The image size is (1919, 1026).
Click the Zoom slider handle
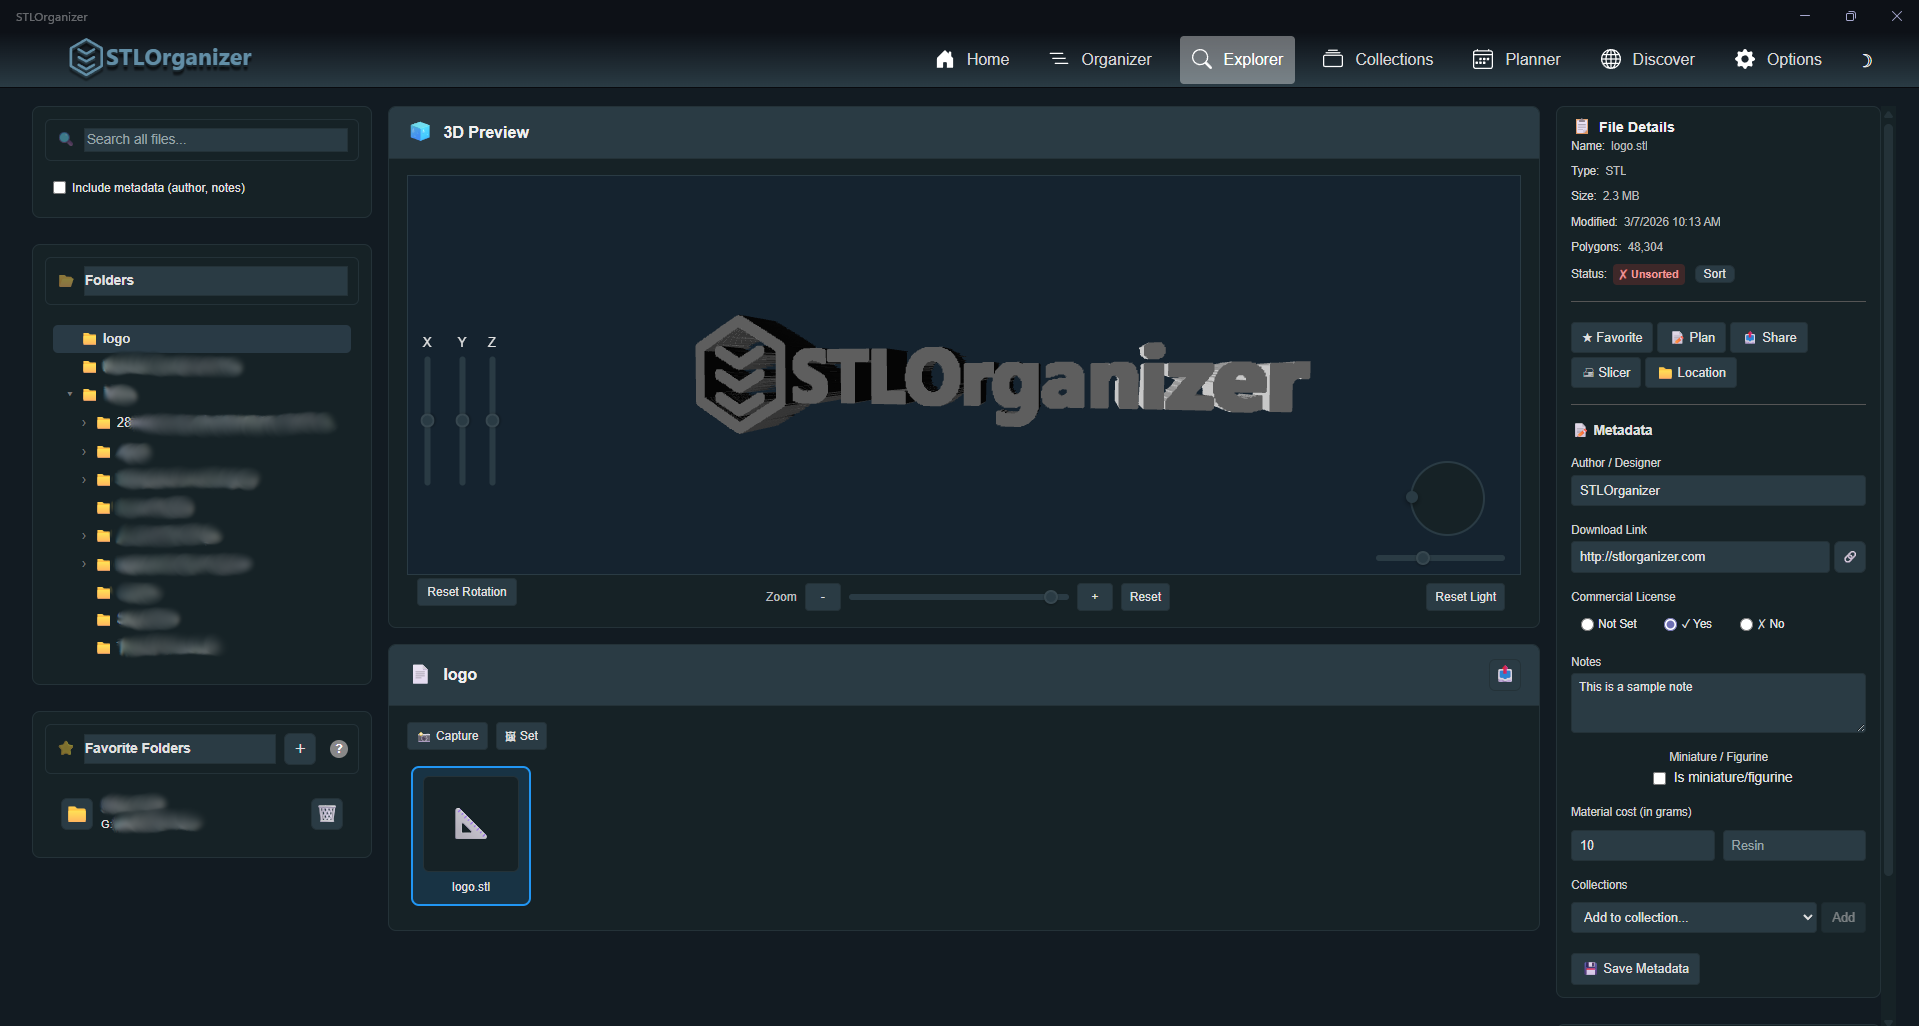1050,597
